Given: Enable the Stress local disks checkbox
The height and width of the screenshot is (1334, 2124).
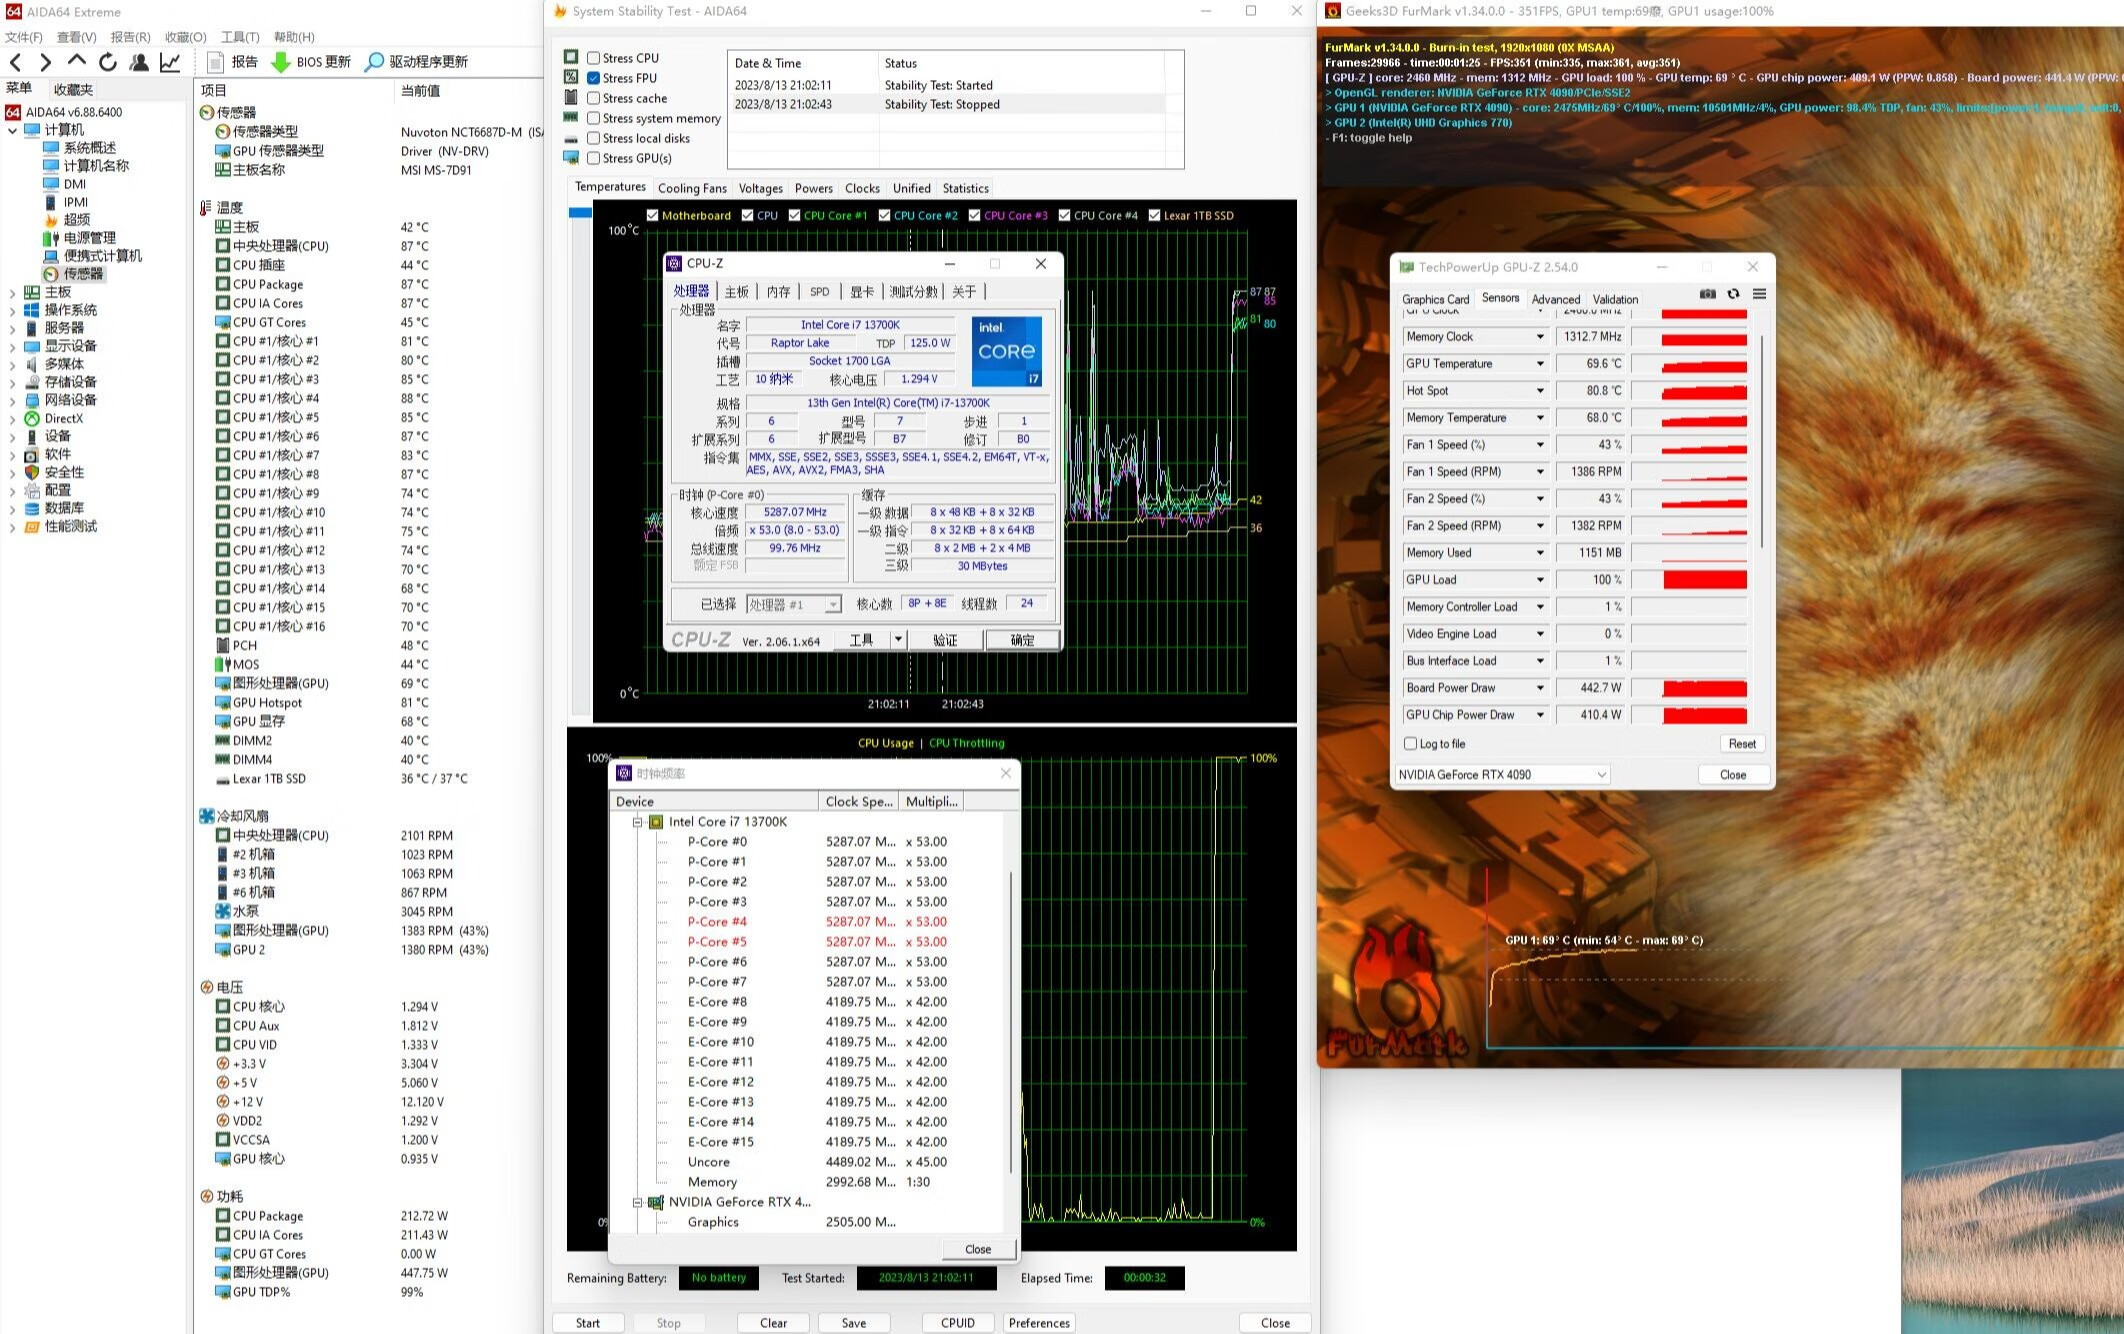Looking at the screenshot, I should click(594, 138).
